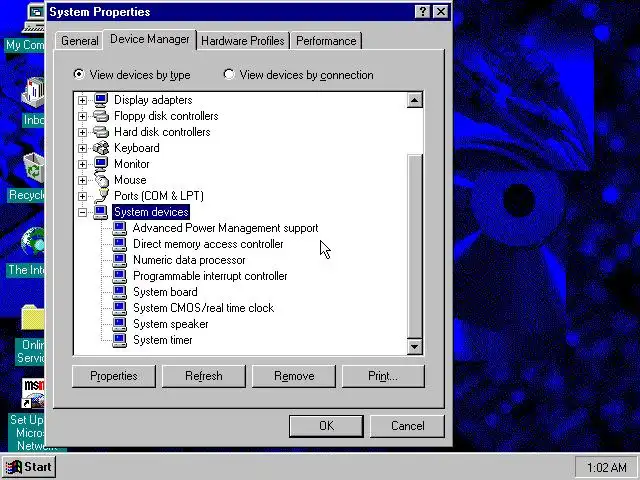Expand the Ports (COM & LPT) node
This screenshot has width=640, height=480.
(82, 196)
